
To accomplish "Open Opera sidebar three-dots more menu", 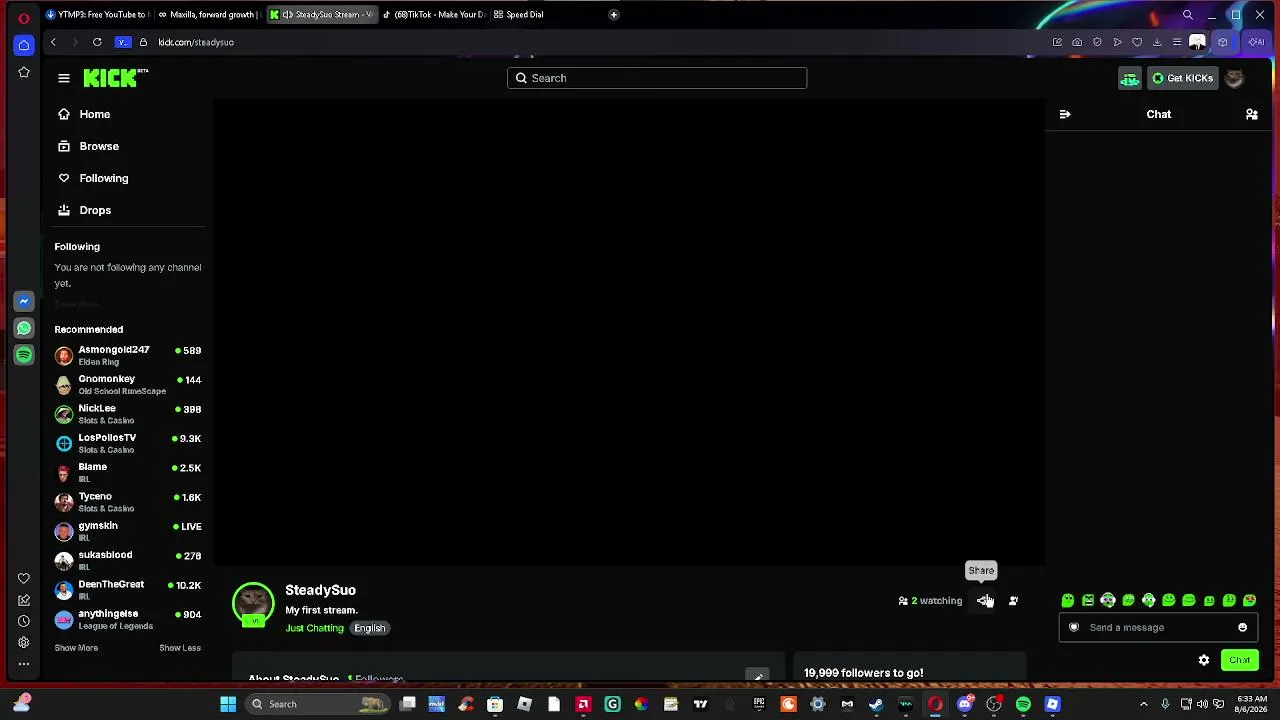I will 24,664.
